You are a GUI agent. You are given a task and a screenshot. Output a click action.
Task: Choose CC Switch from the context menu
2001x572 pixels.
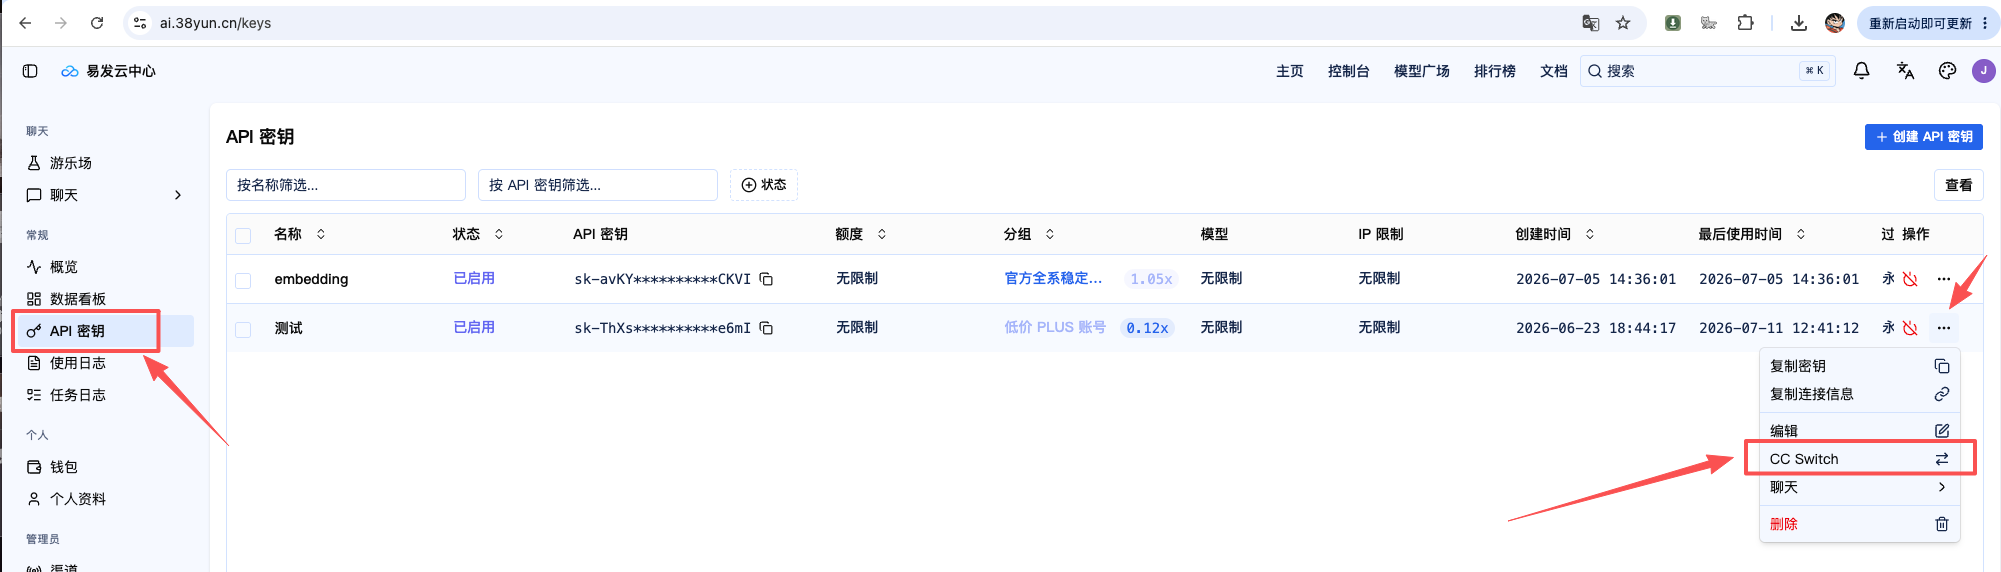tap(1859, 459)
